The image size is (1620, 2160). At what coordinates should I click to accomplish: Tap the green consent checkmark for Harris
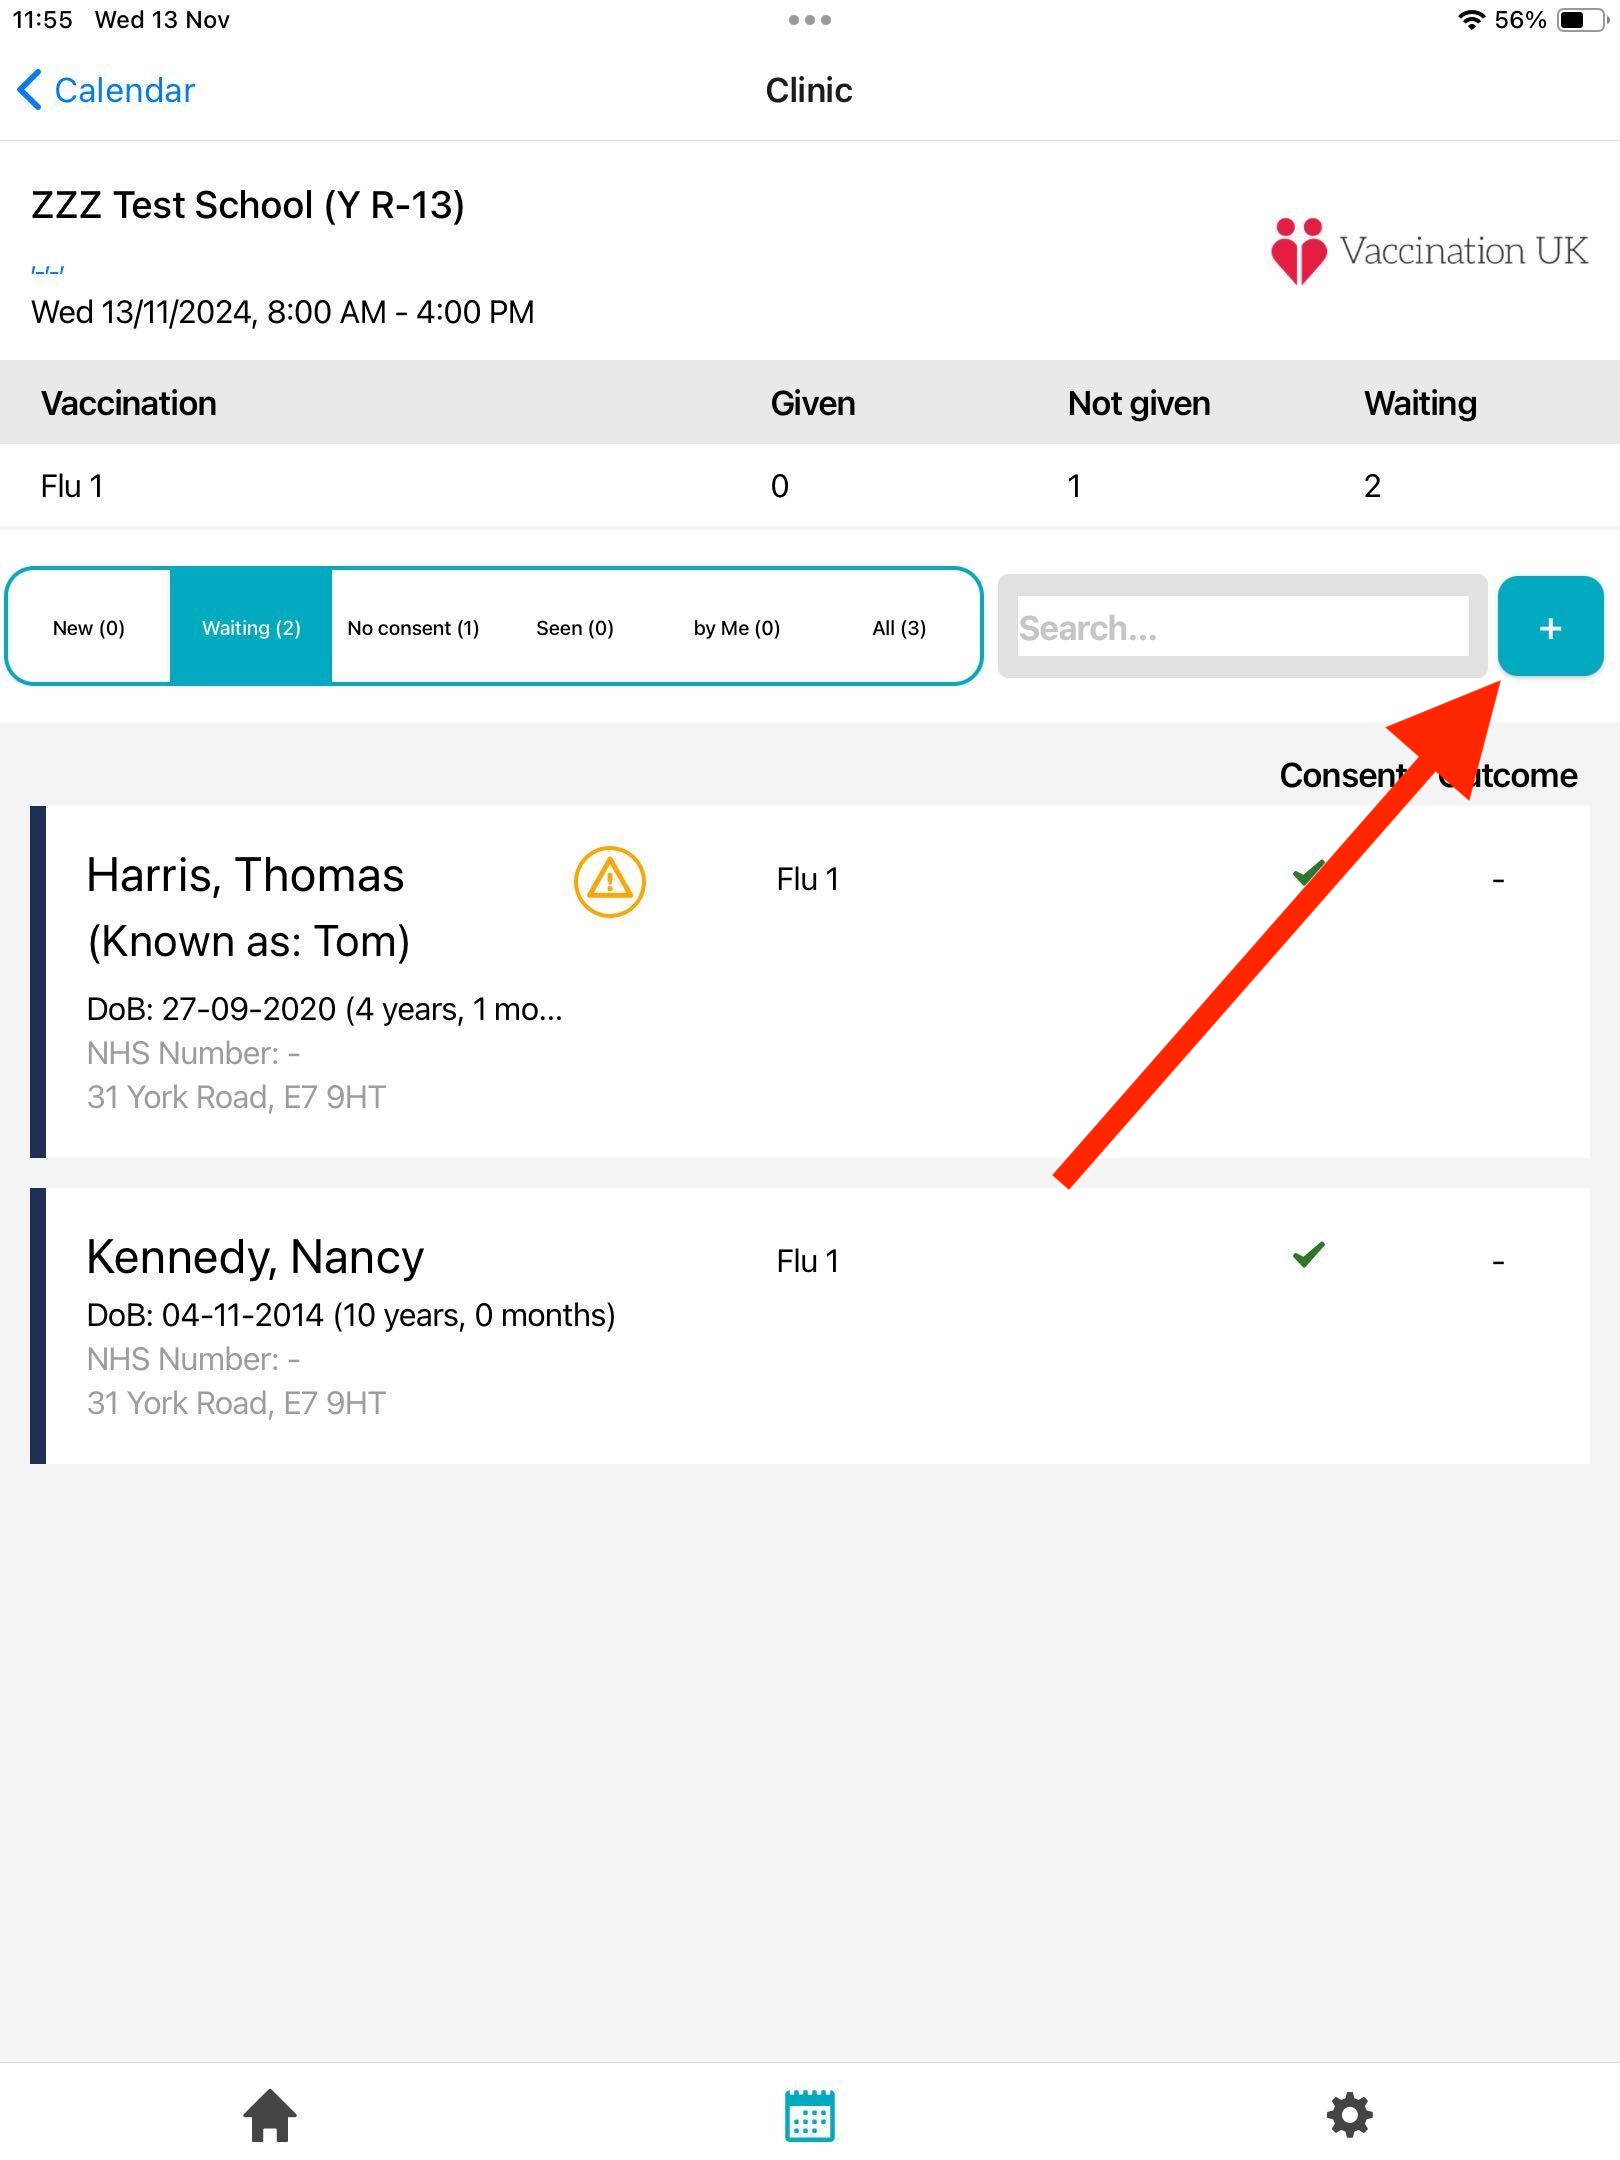point(1304,875)
